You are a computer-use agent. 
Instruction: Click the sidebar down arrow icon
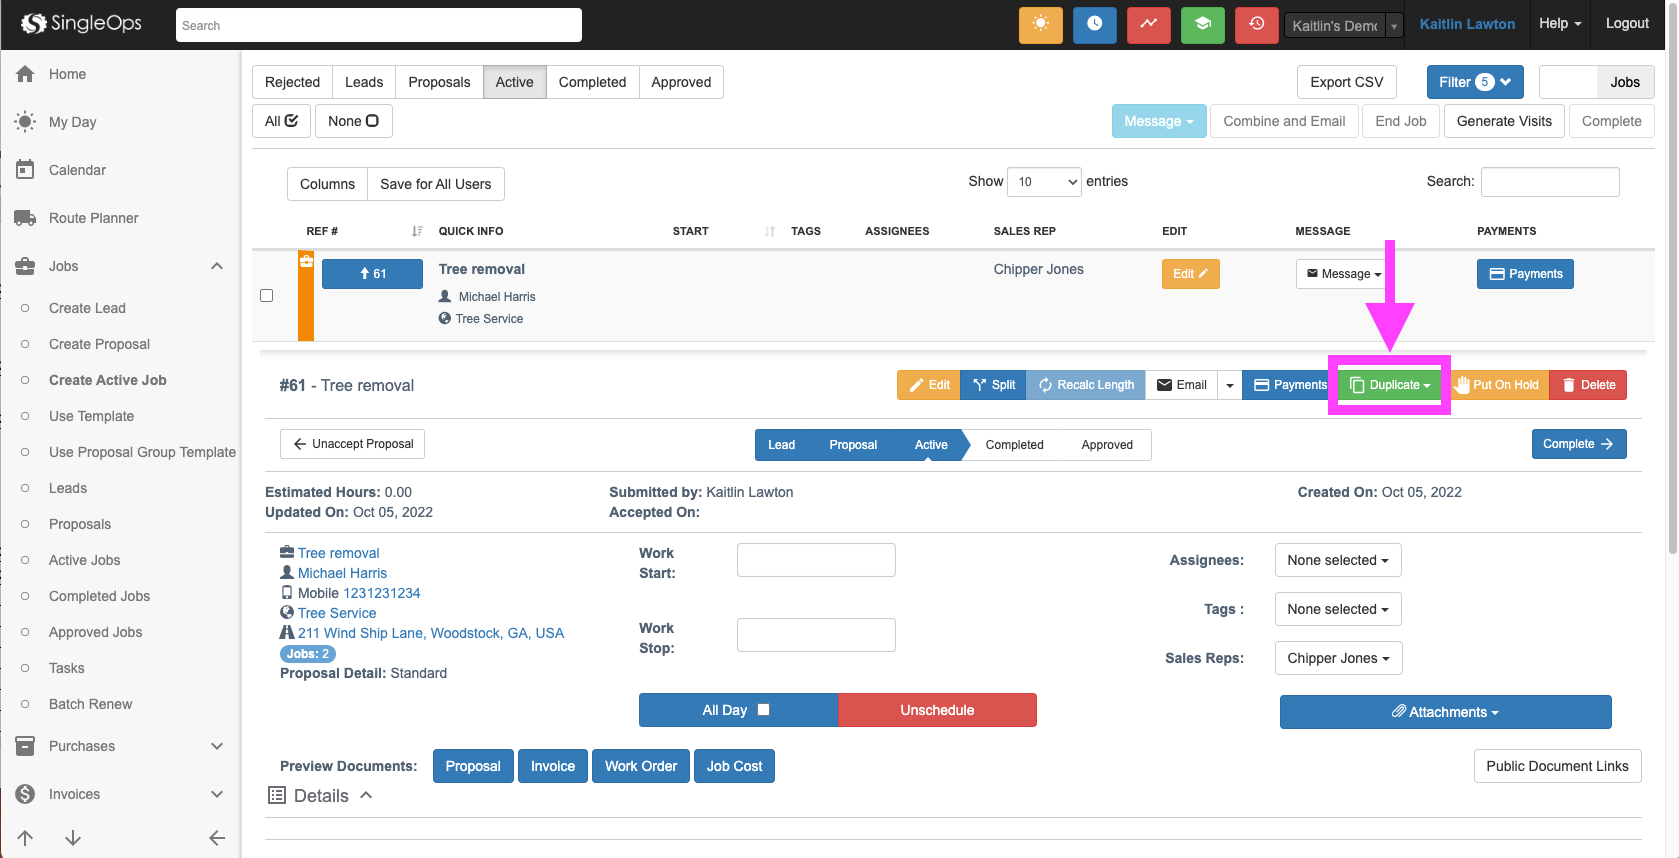point(73,838)
